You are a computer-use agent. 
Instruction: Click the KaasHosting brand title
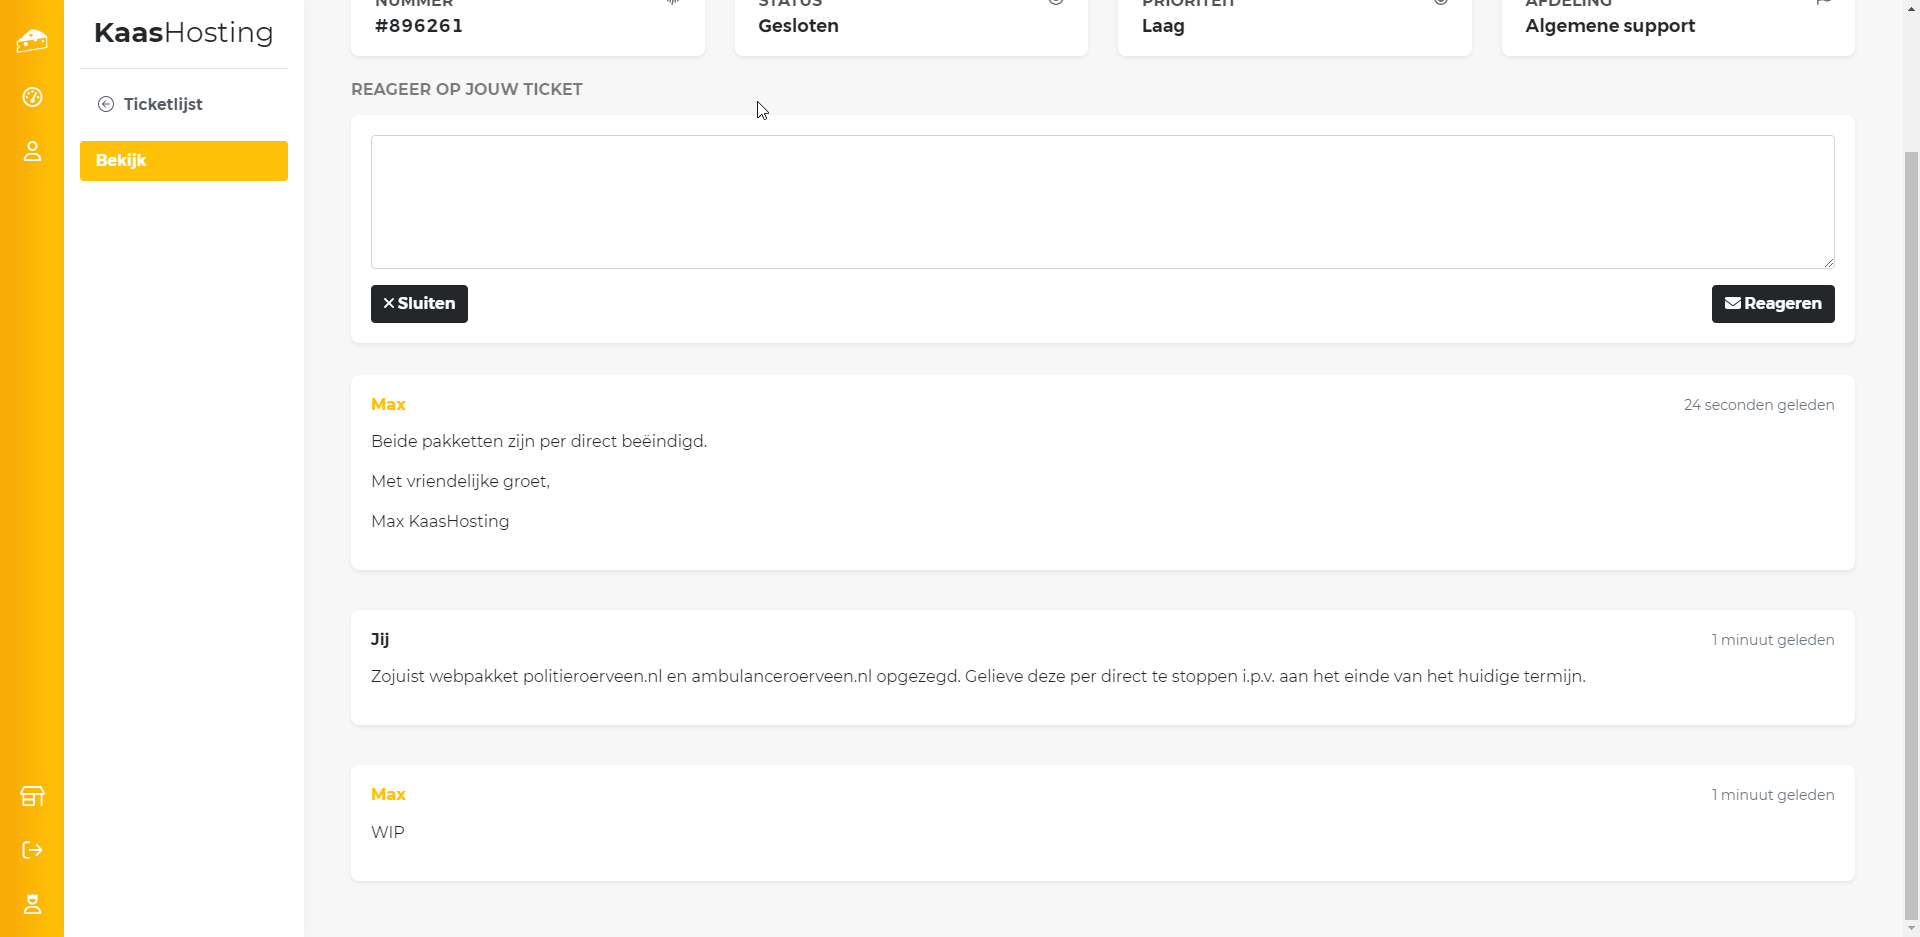coord(184,33)
